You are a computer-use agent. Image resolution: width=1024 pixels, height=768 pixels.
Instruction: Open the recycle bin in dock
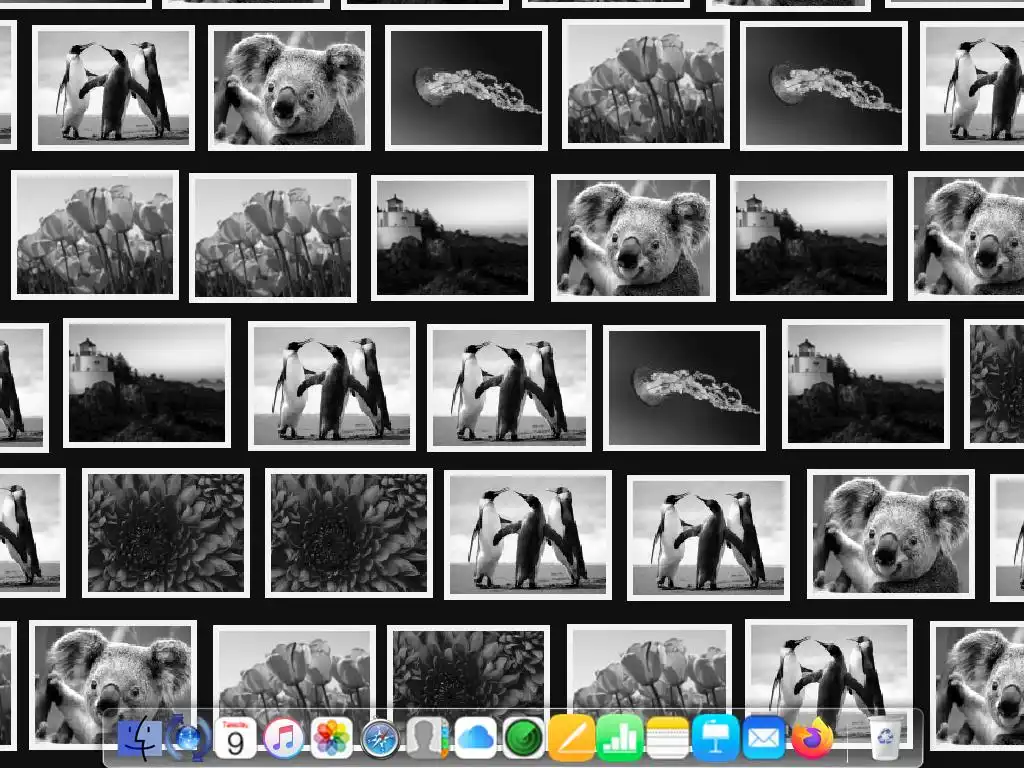pyautogui.click(x=886, y=739)
